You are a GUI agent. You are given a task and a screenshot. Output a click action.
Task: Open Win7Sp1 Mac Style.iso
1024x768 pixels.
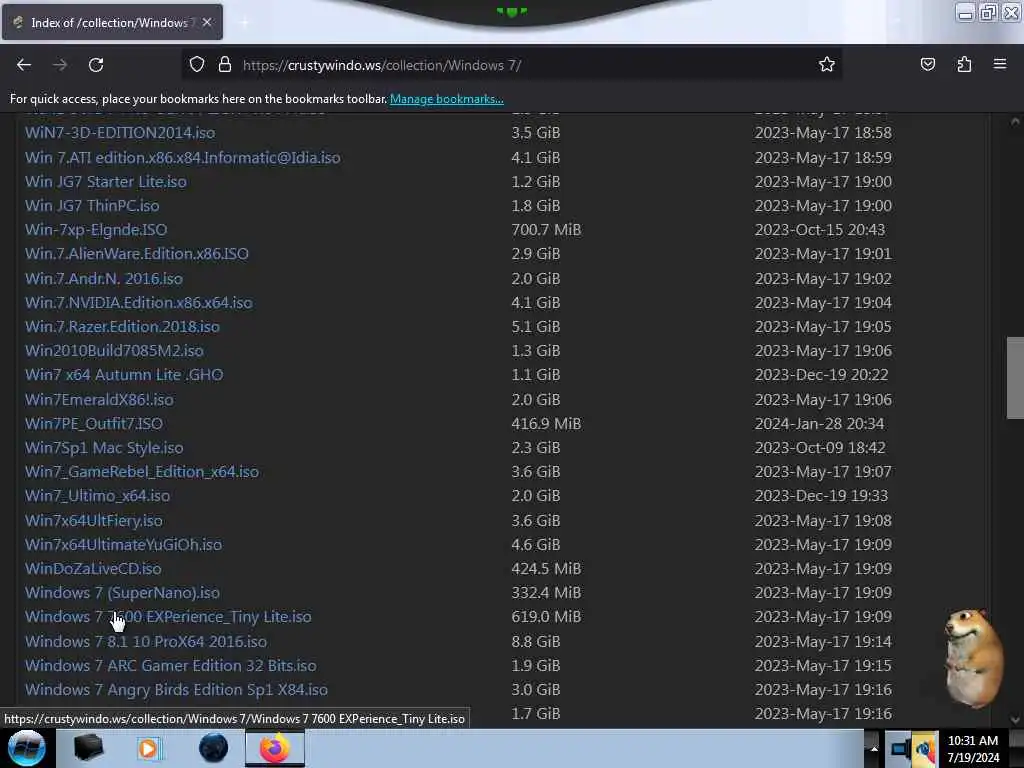(104, 448)
